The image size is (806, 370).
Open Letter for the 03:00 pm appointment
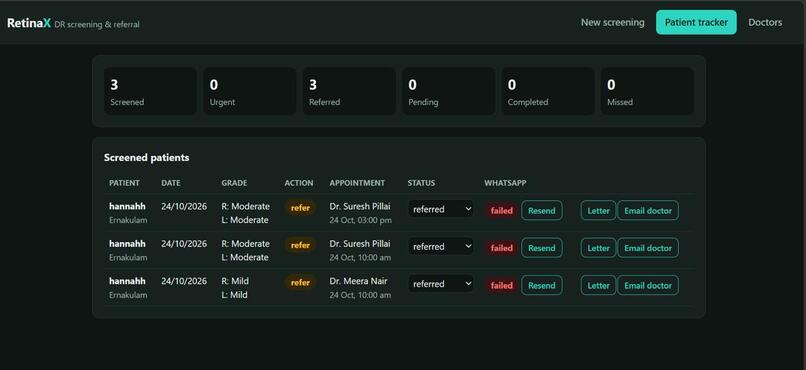coord(598,211)
